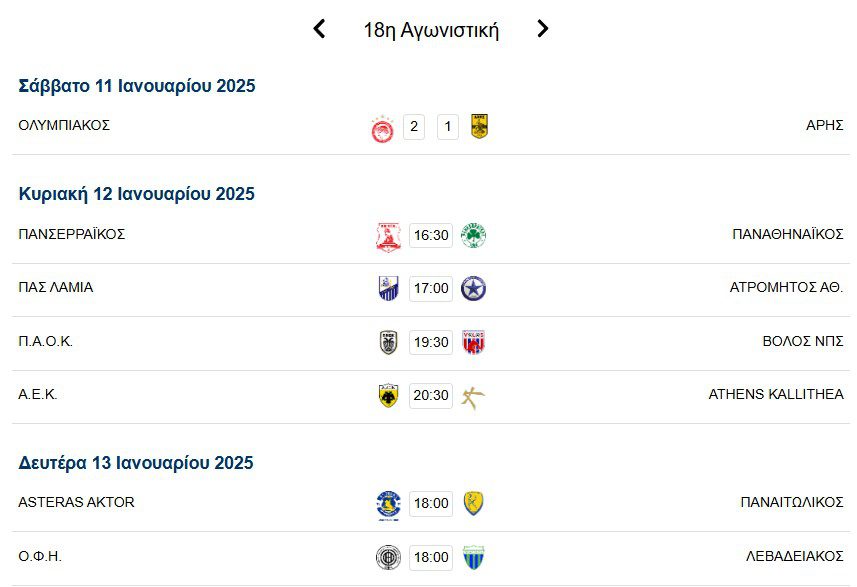
Task: Click the Panserraikos team crest
Action: [x=388, y=236]
